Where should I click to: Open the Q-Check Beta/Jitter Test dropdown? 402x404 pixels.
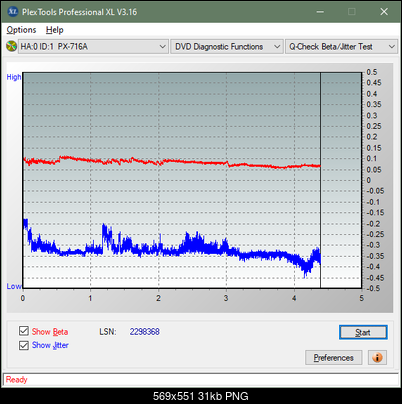click(341, 47)
